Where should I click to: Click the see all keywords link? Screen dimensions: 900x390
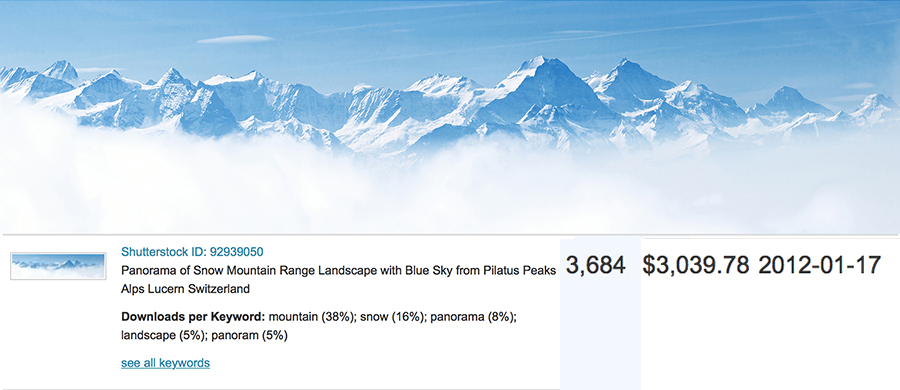click(x=165, y=363)
